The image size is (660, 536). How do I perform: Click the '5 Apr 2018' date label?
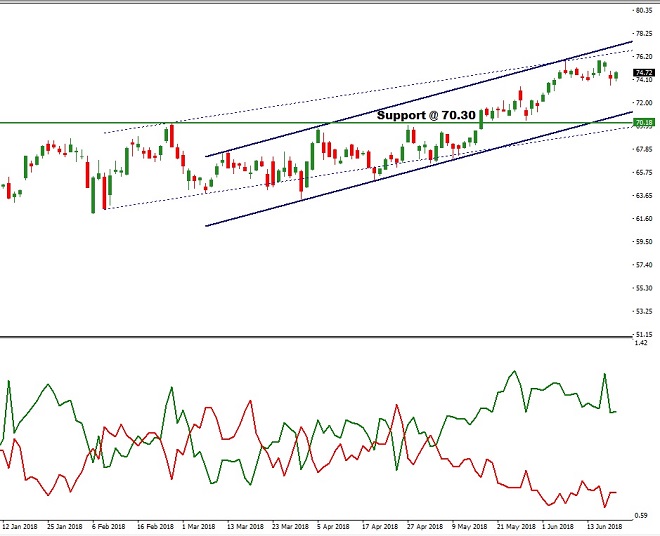pyautogui.click(x=333, y=527)
